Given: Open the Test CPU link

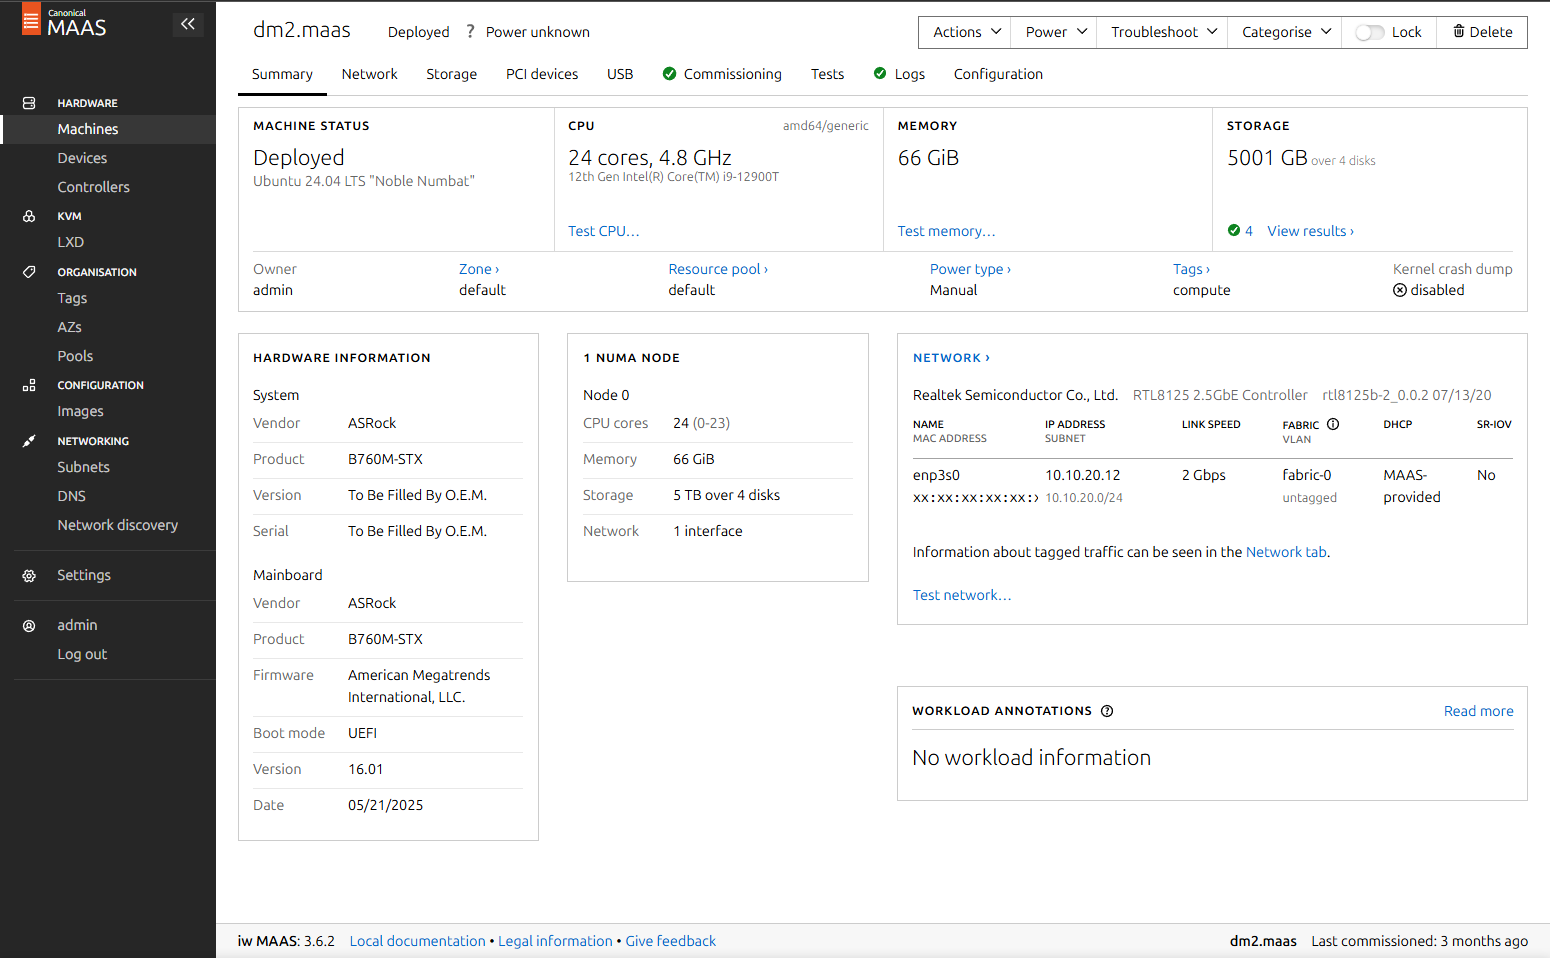Looking at the screenshot, I should pos(603,231).
